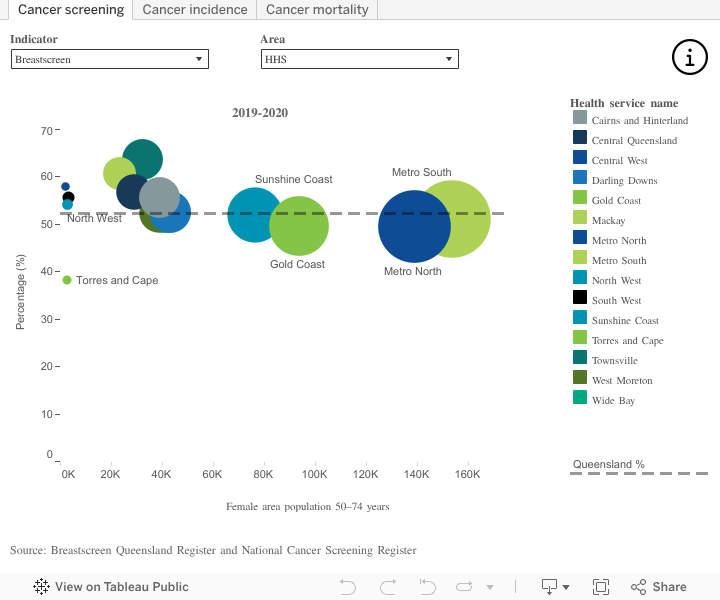Select the Cancer screening tab
The height and width of the screenshot is (600, 720).
point(71,10)
